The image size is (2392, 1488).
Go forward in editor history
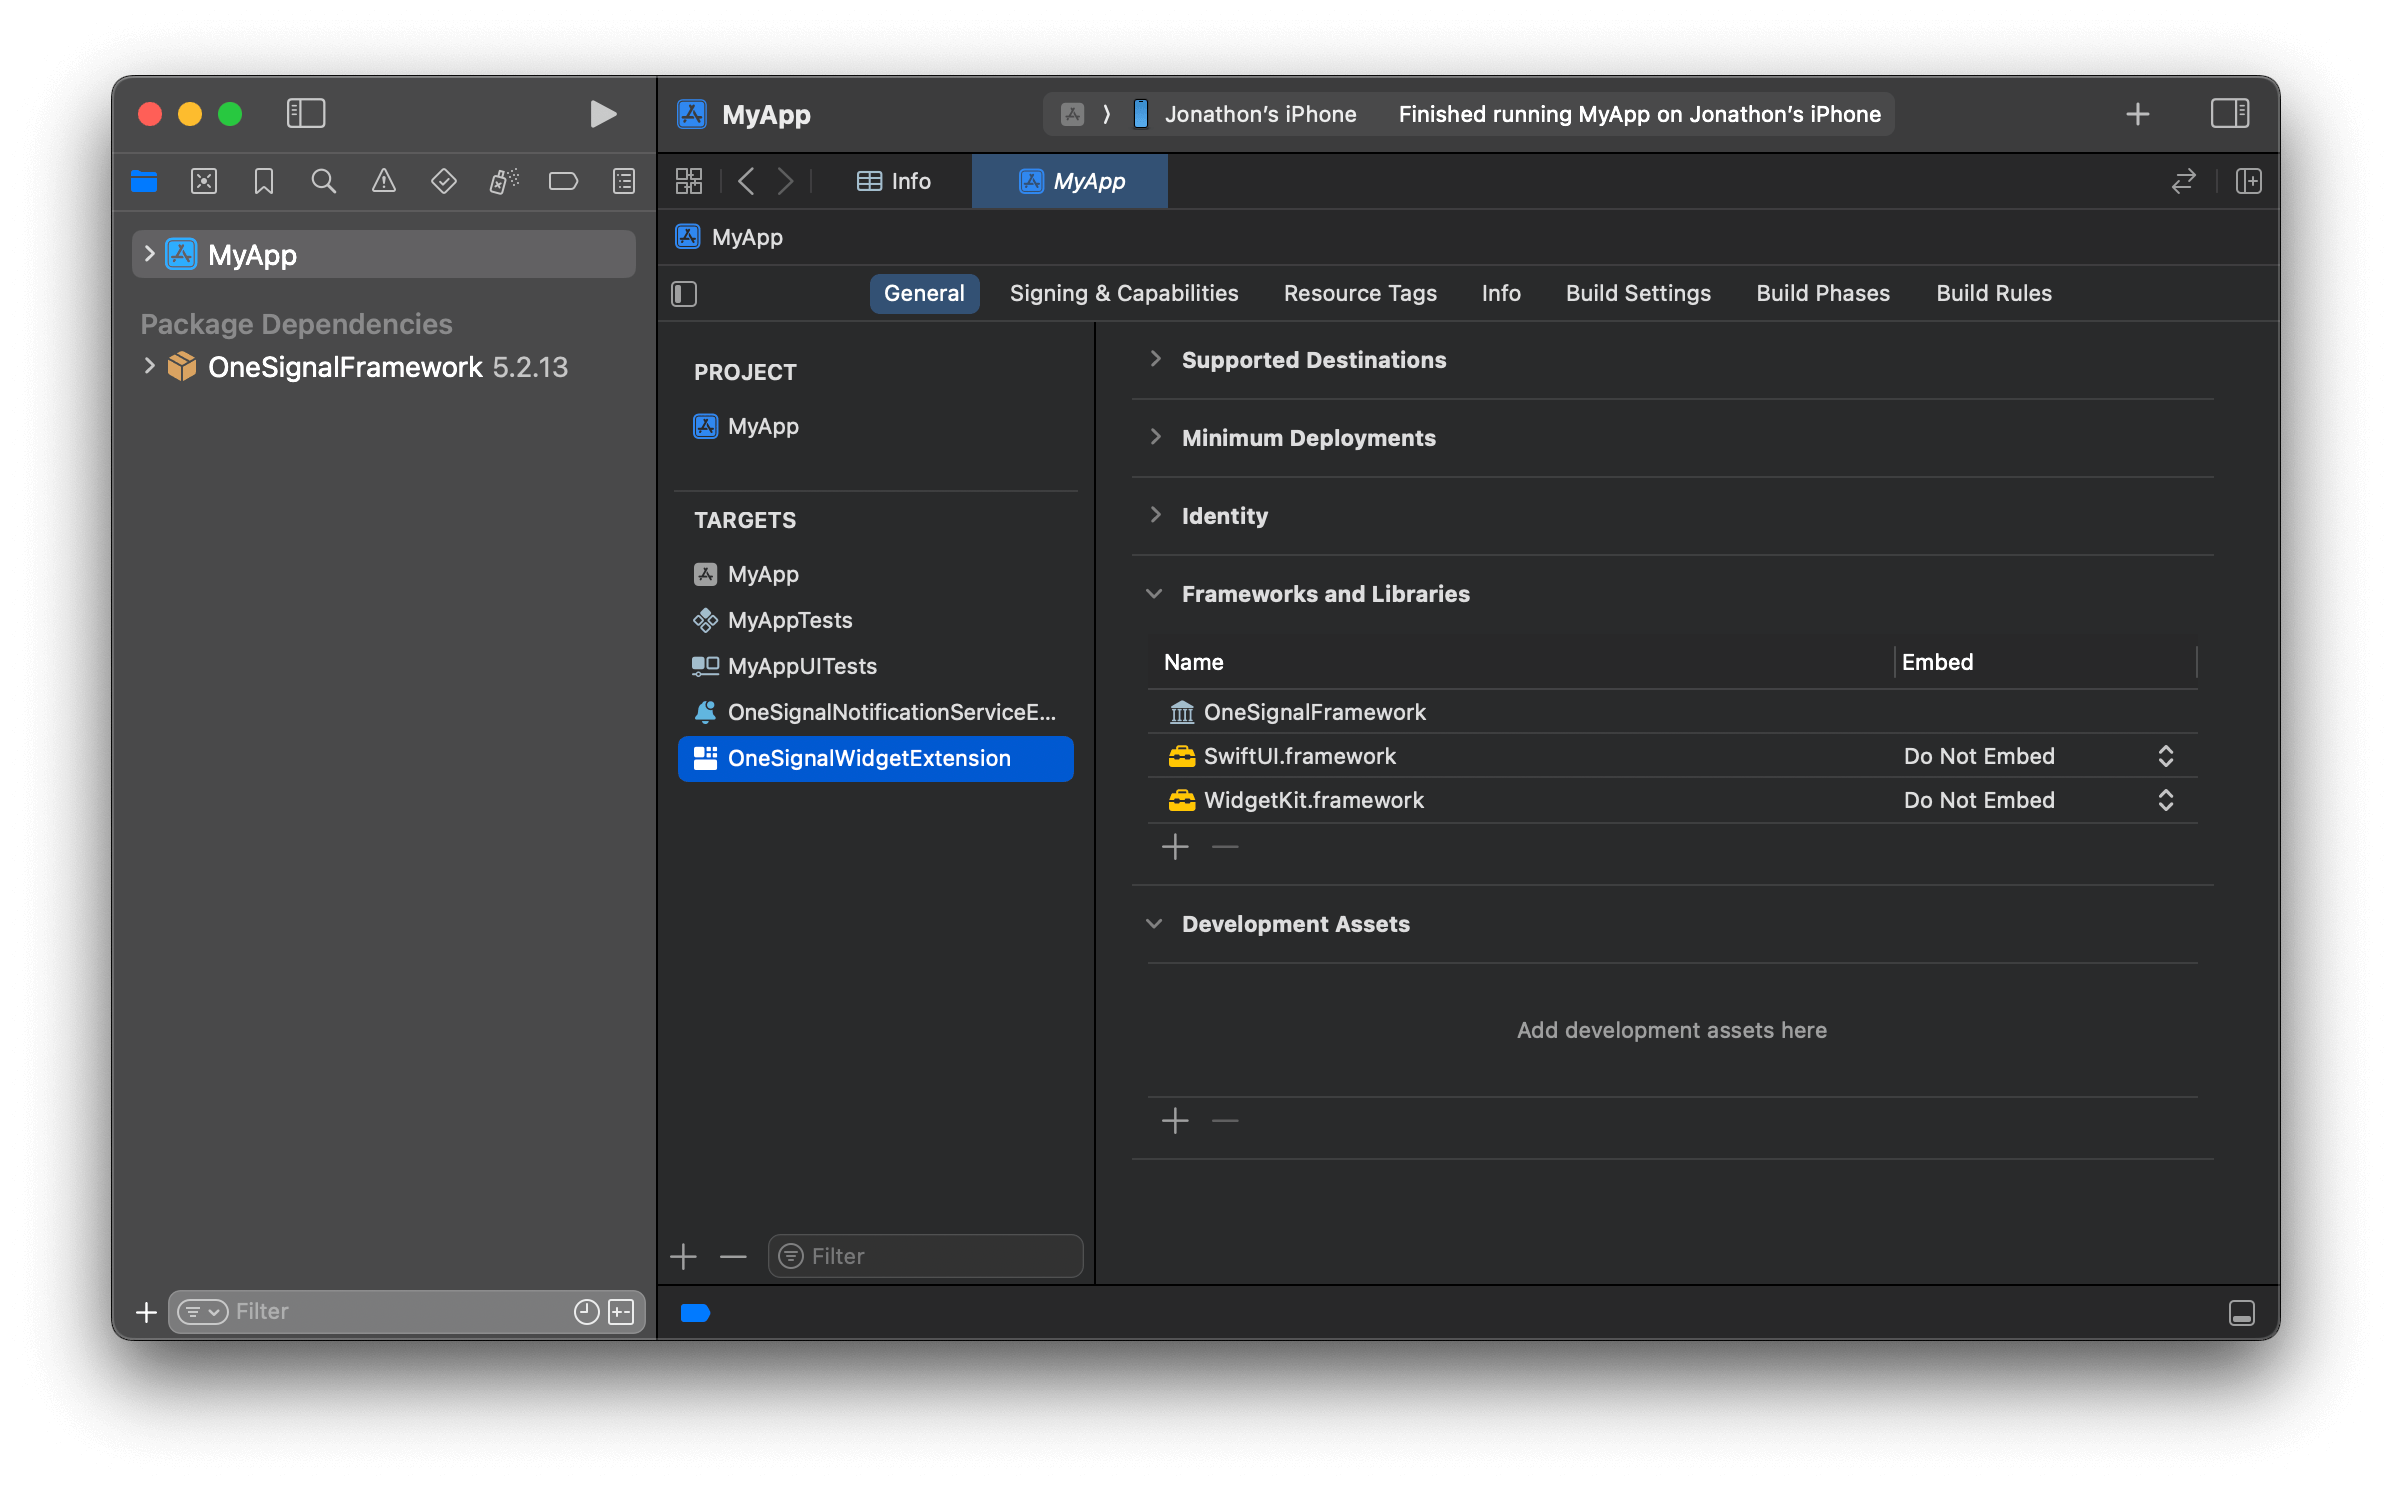(x=786, y=181)
